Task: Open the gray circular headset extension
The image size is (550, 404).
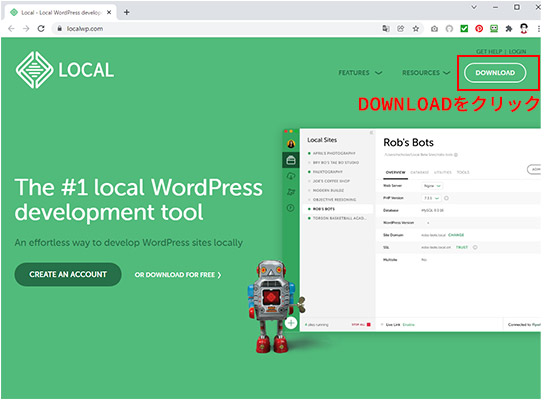Action: click(x=449, y=29)
